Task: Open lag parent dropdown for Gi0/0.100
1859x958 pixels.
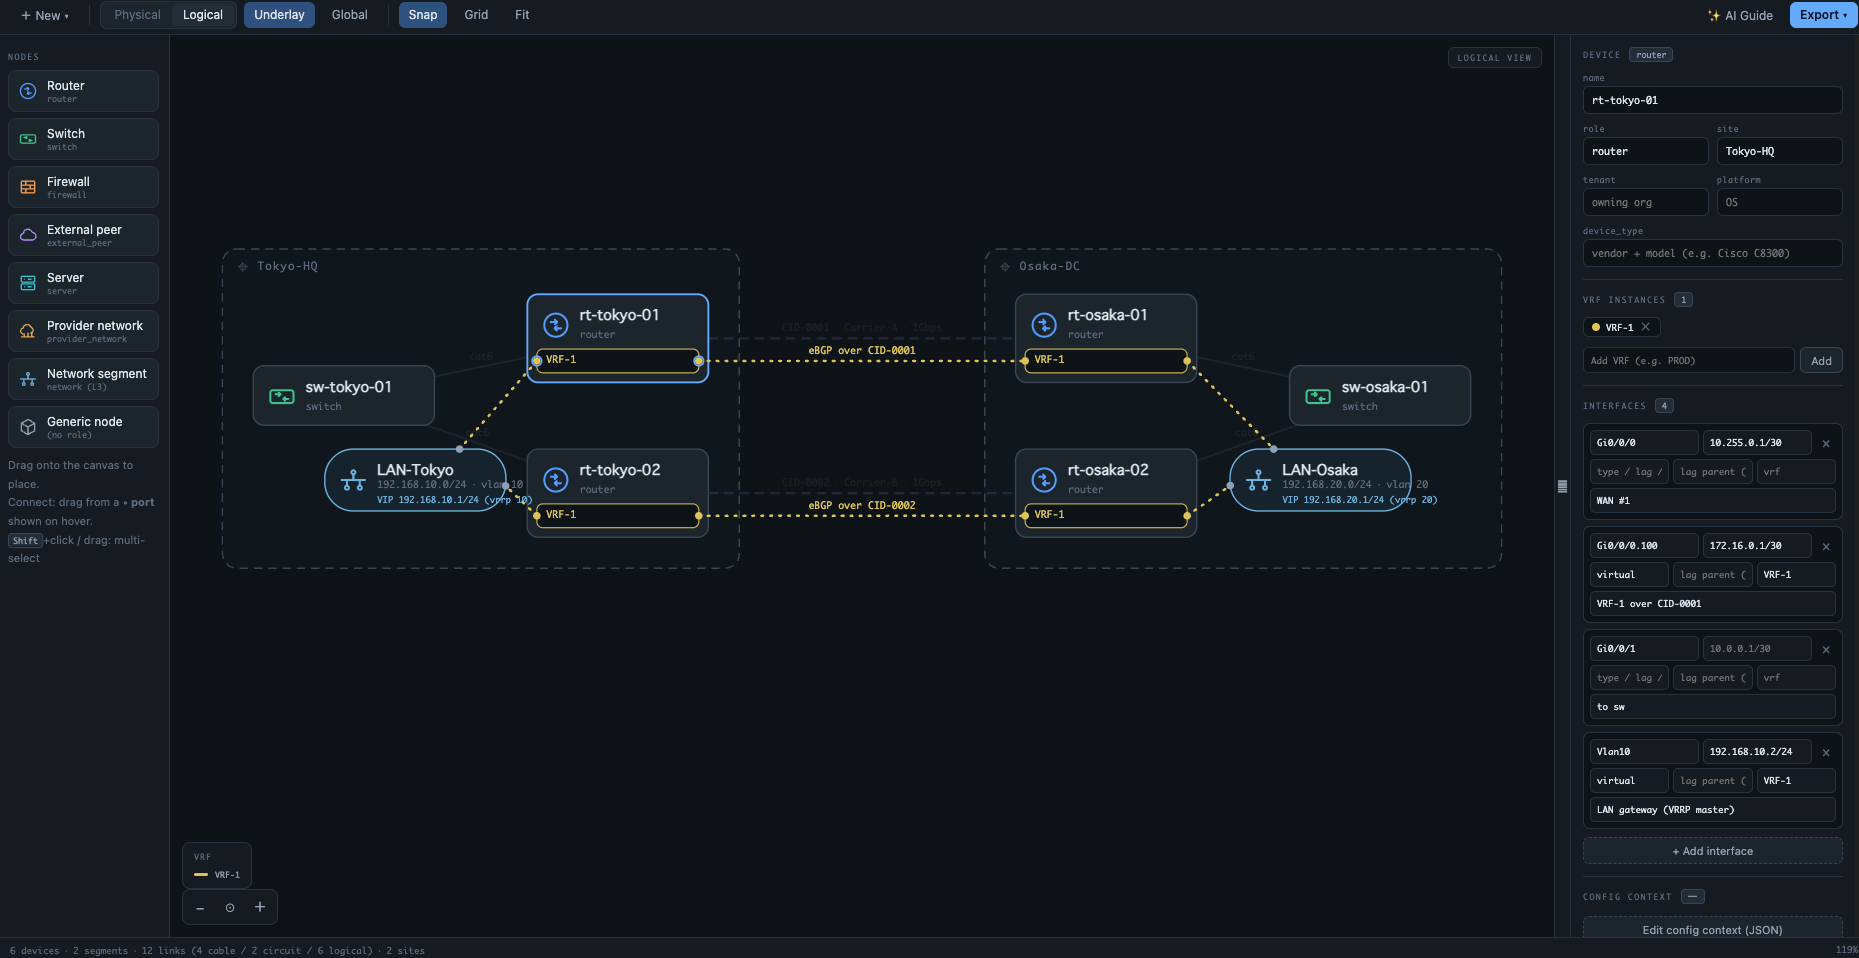Action: (x=1713, y=575)
